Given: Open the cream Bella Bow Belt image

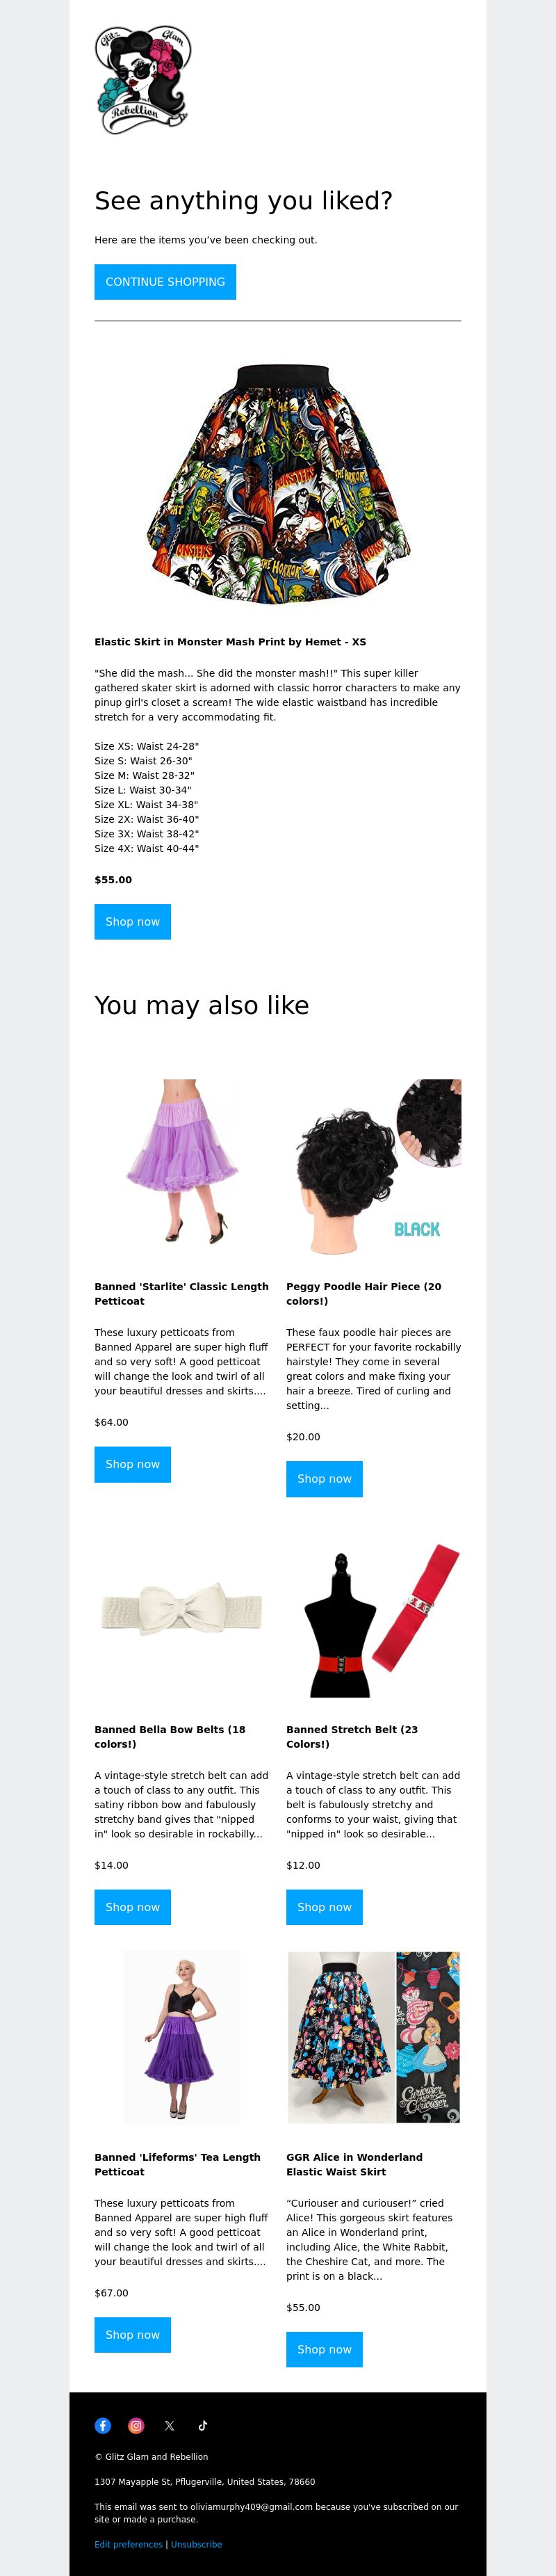Looking at the screenshot, I should (x=182, y=1611).
